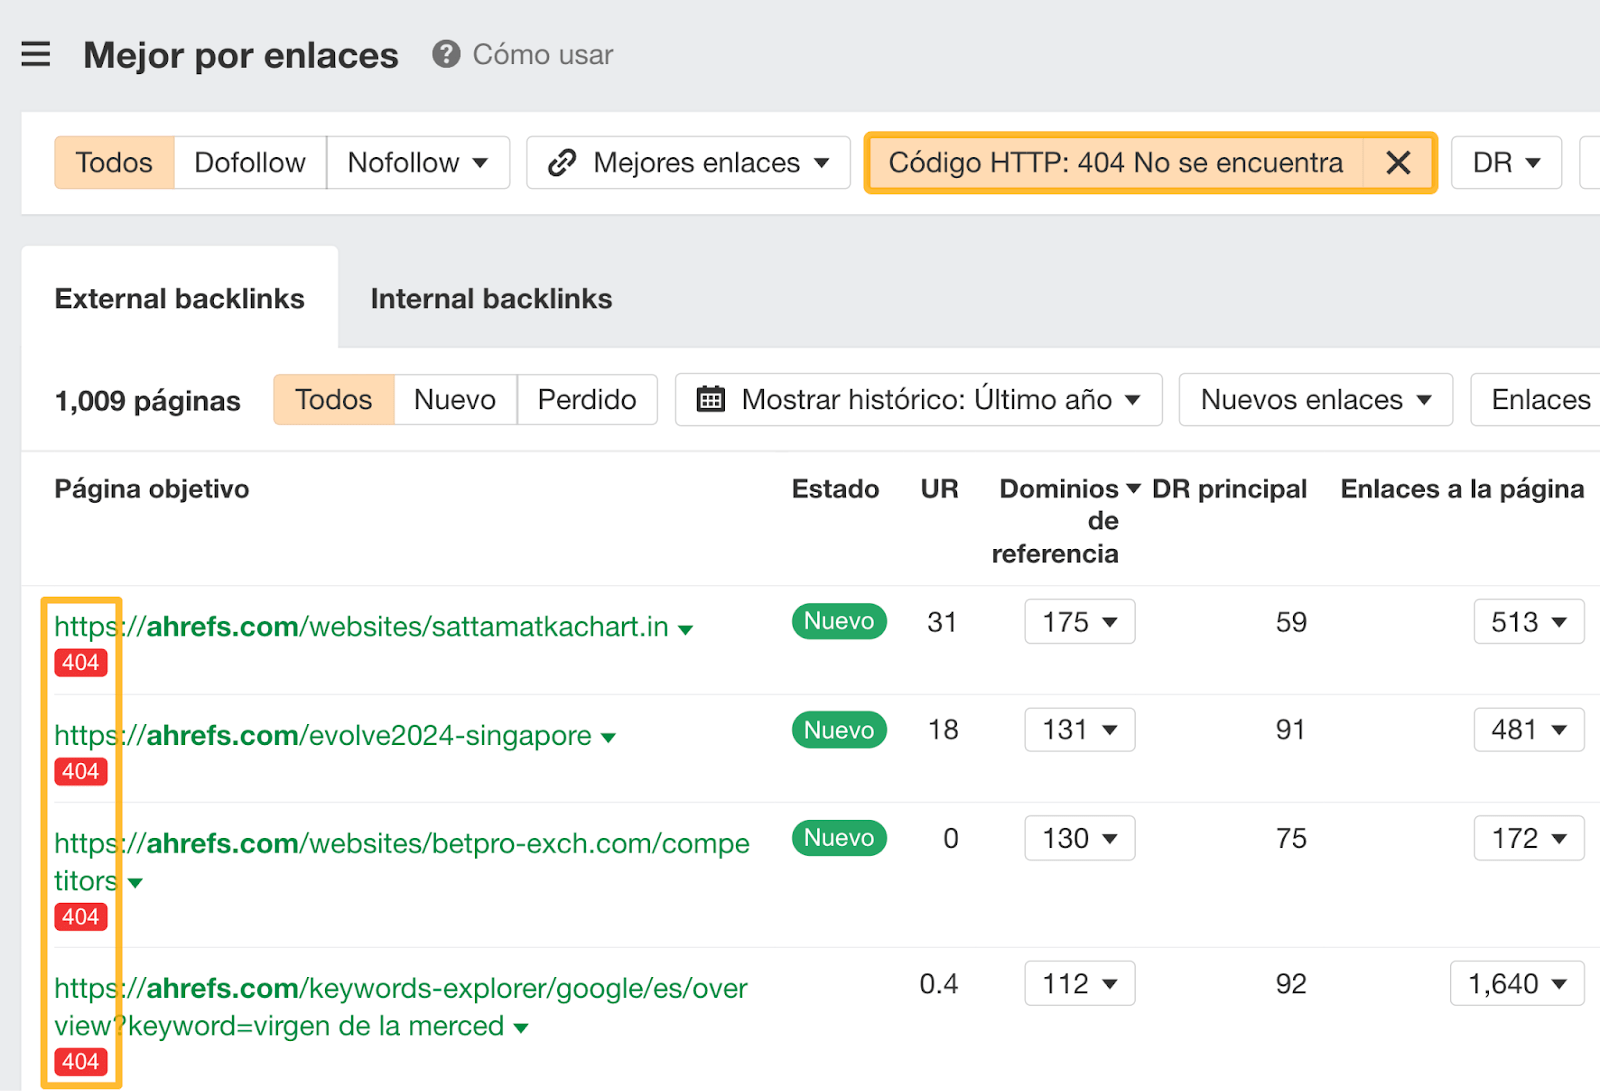This screenshot has width=1600, height=1091.
Task: Click the sort arrow on Dominios de referencia
Action: pos(1133,489)
